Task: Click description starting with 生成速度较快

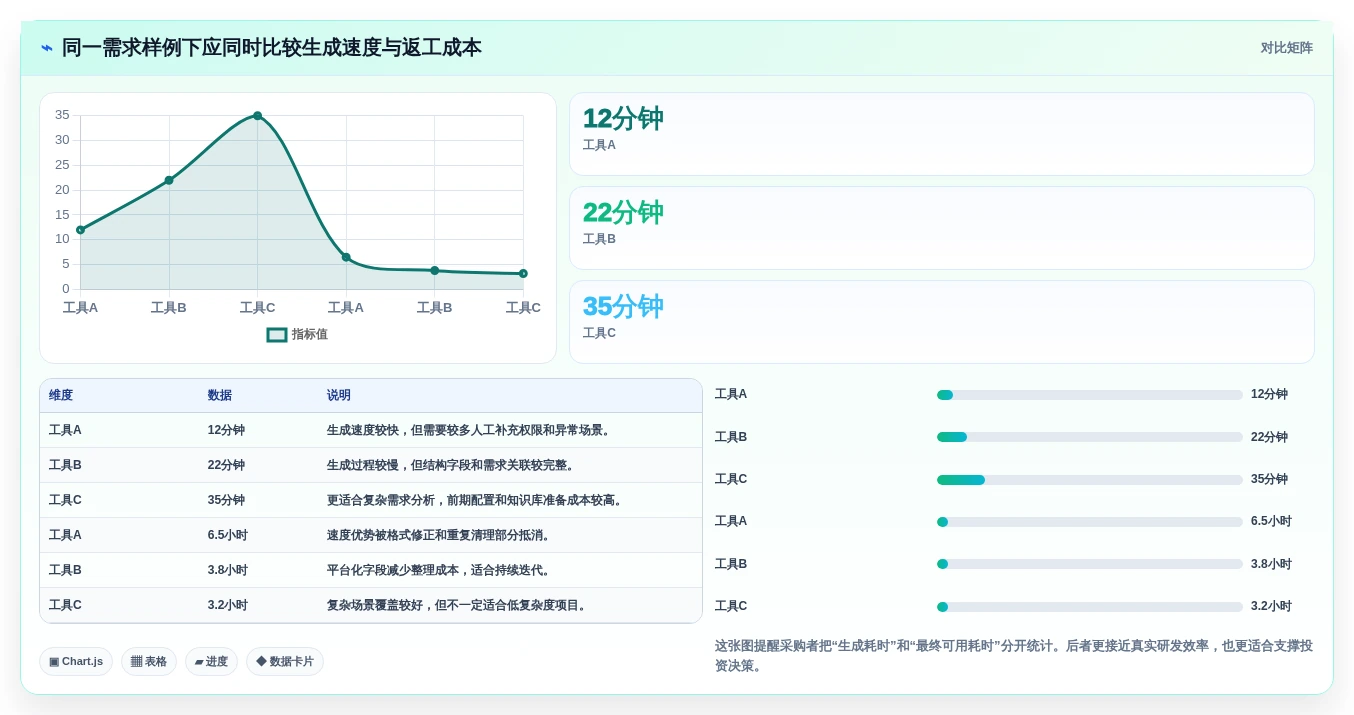Action: click(x=470, y=431)
